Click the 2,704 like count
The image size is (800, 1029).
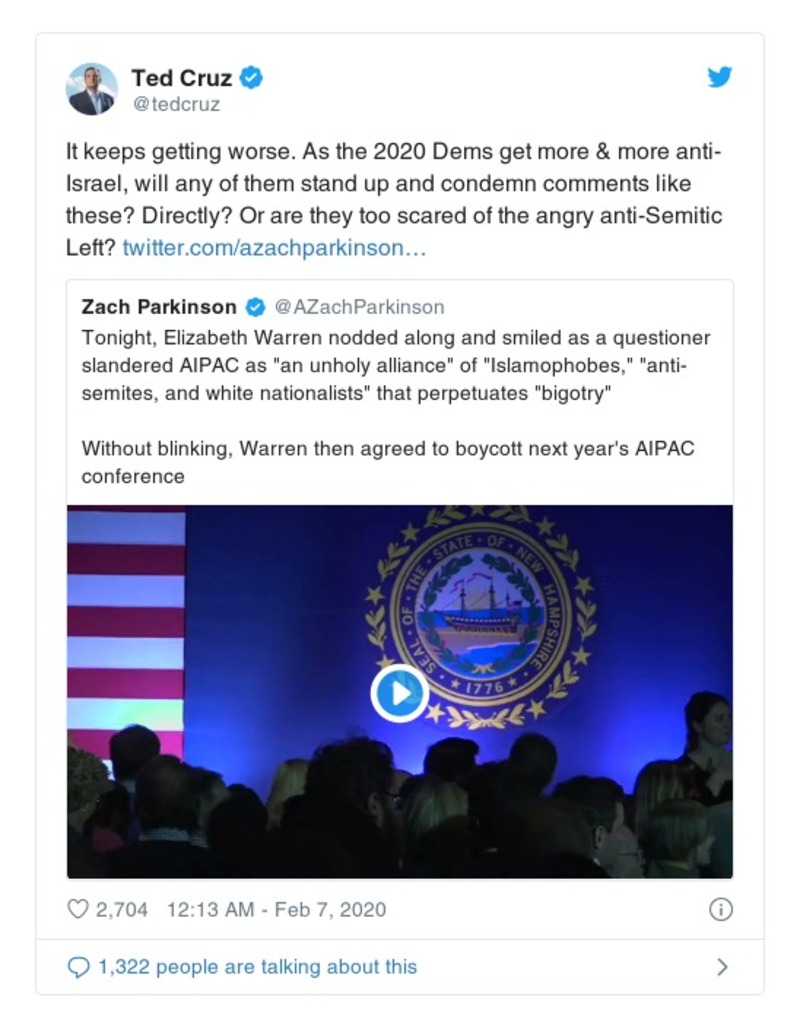[120, 908]
